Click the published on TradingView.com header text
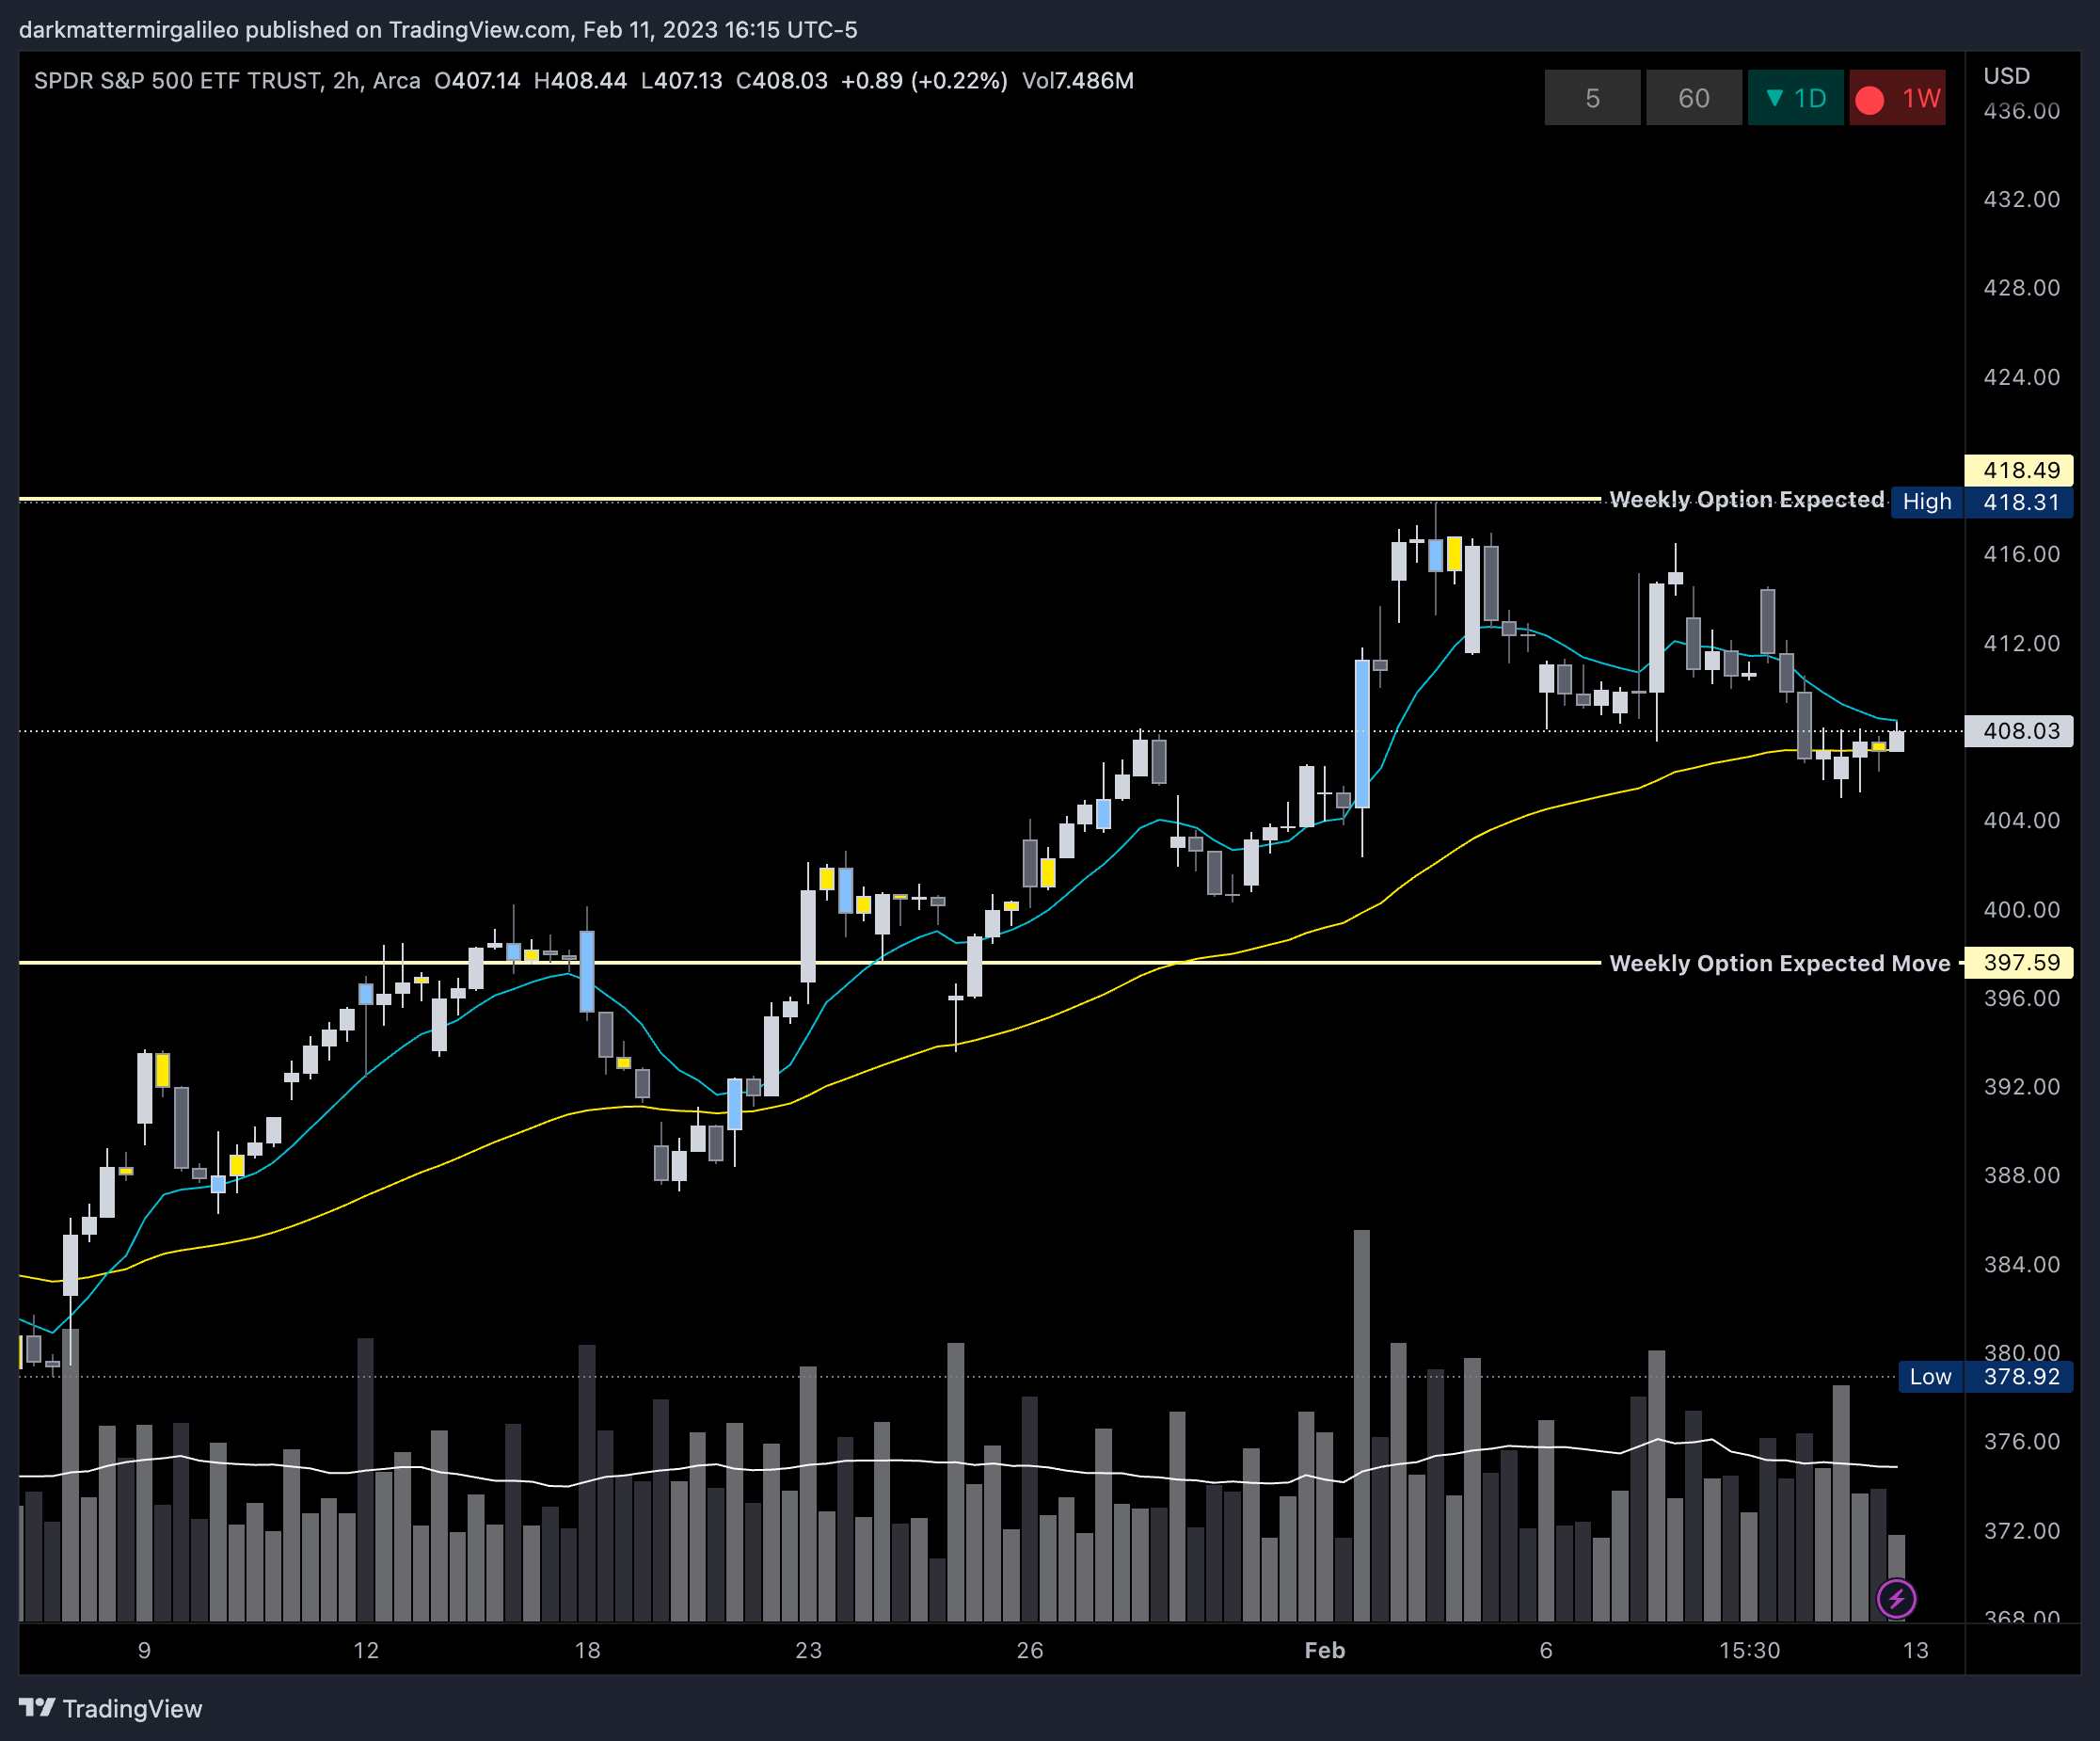This screenshot has width=2100, height=1741. 410,30
